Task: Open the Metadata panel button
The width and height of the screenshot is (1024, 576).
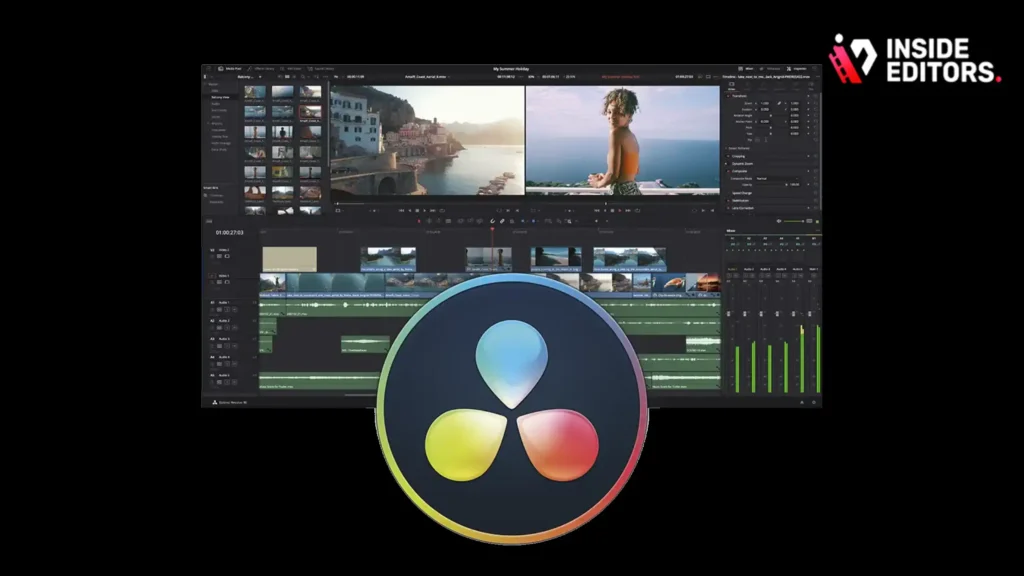Action: pos(770,69)
